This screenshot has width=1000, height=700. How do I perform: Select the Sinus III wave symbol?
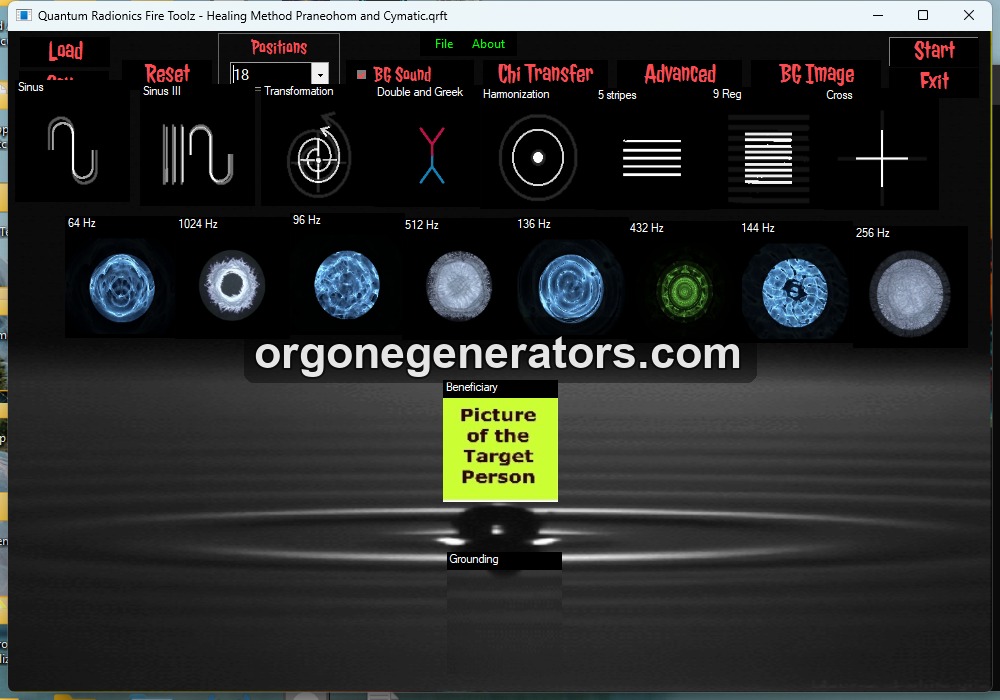[x=197, y=154]
